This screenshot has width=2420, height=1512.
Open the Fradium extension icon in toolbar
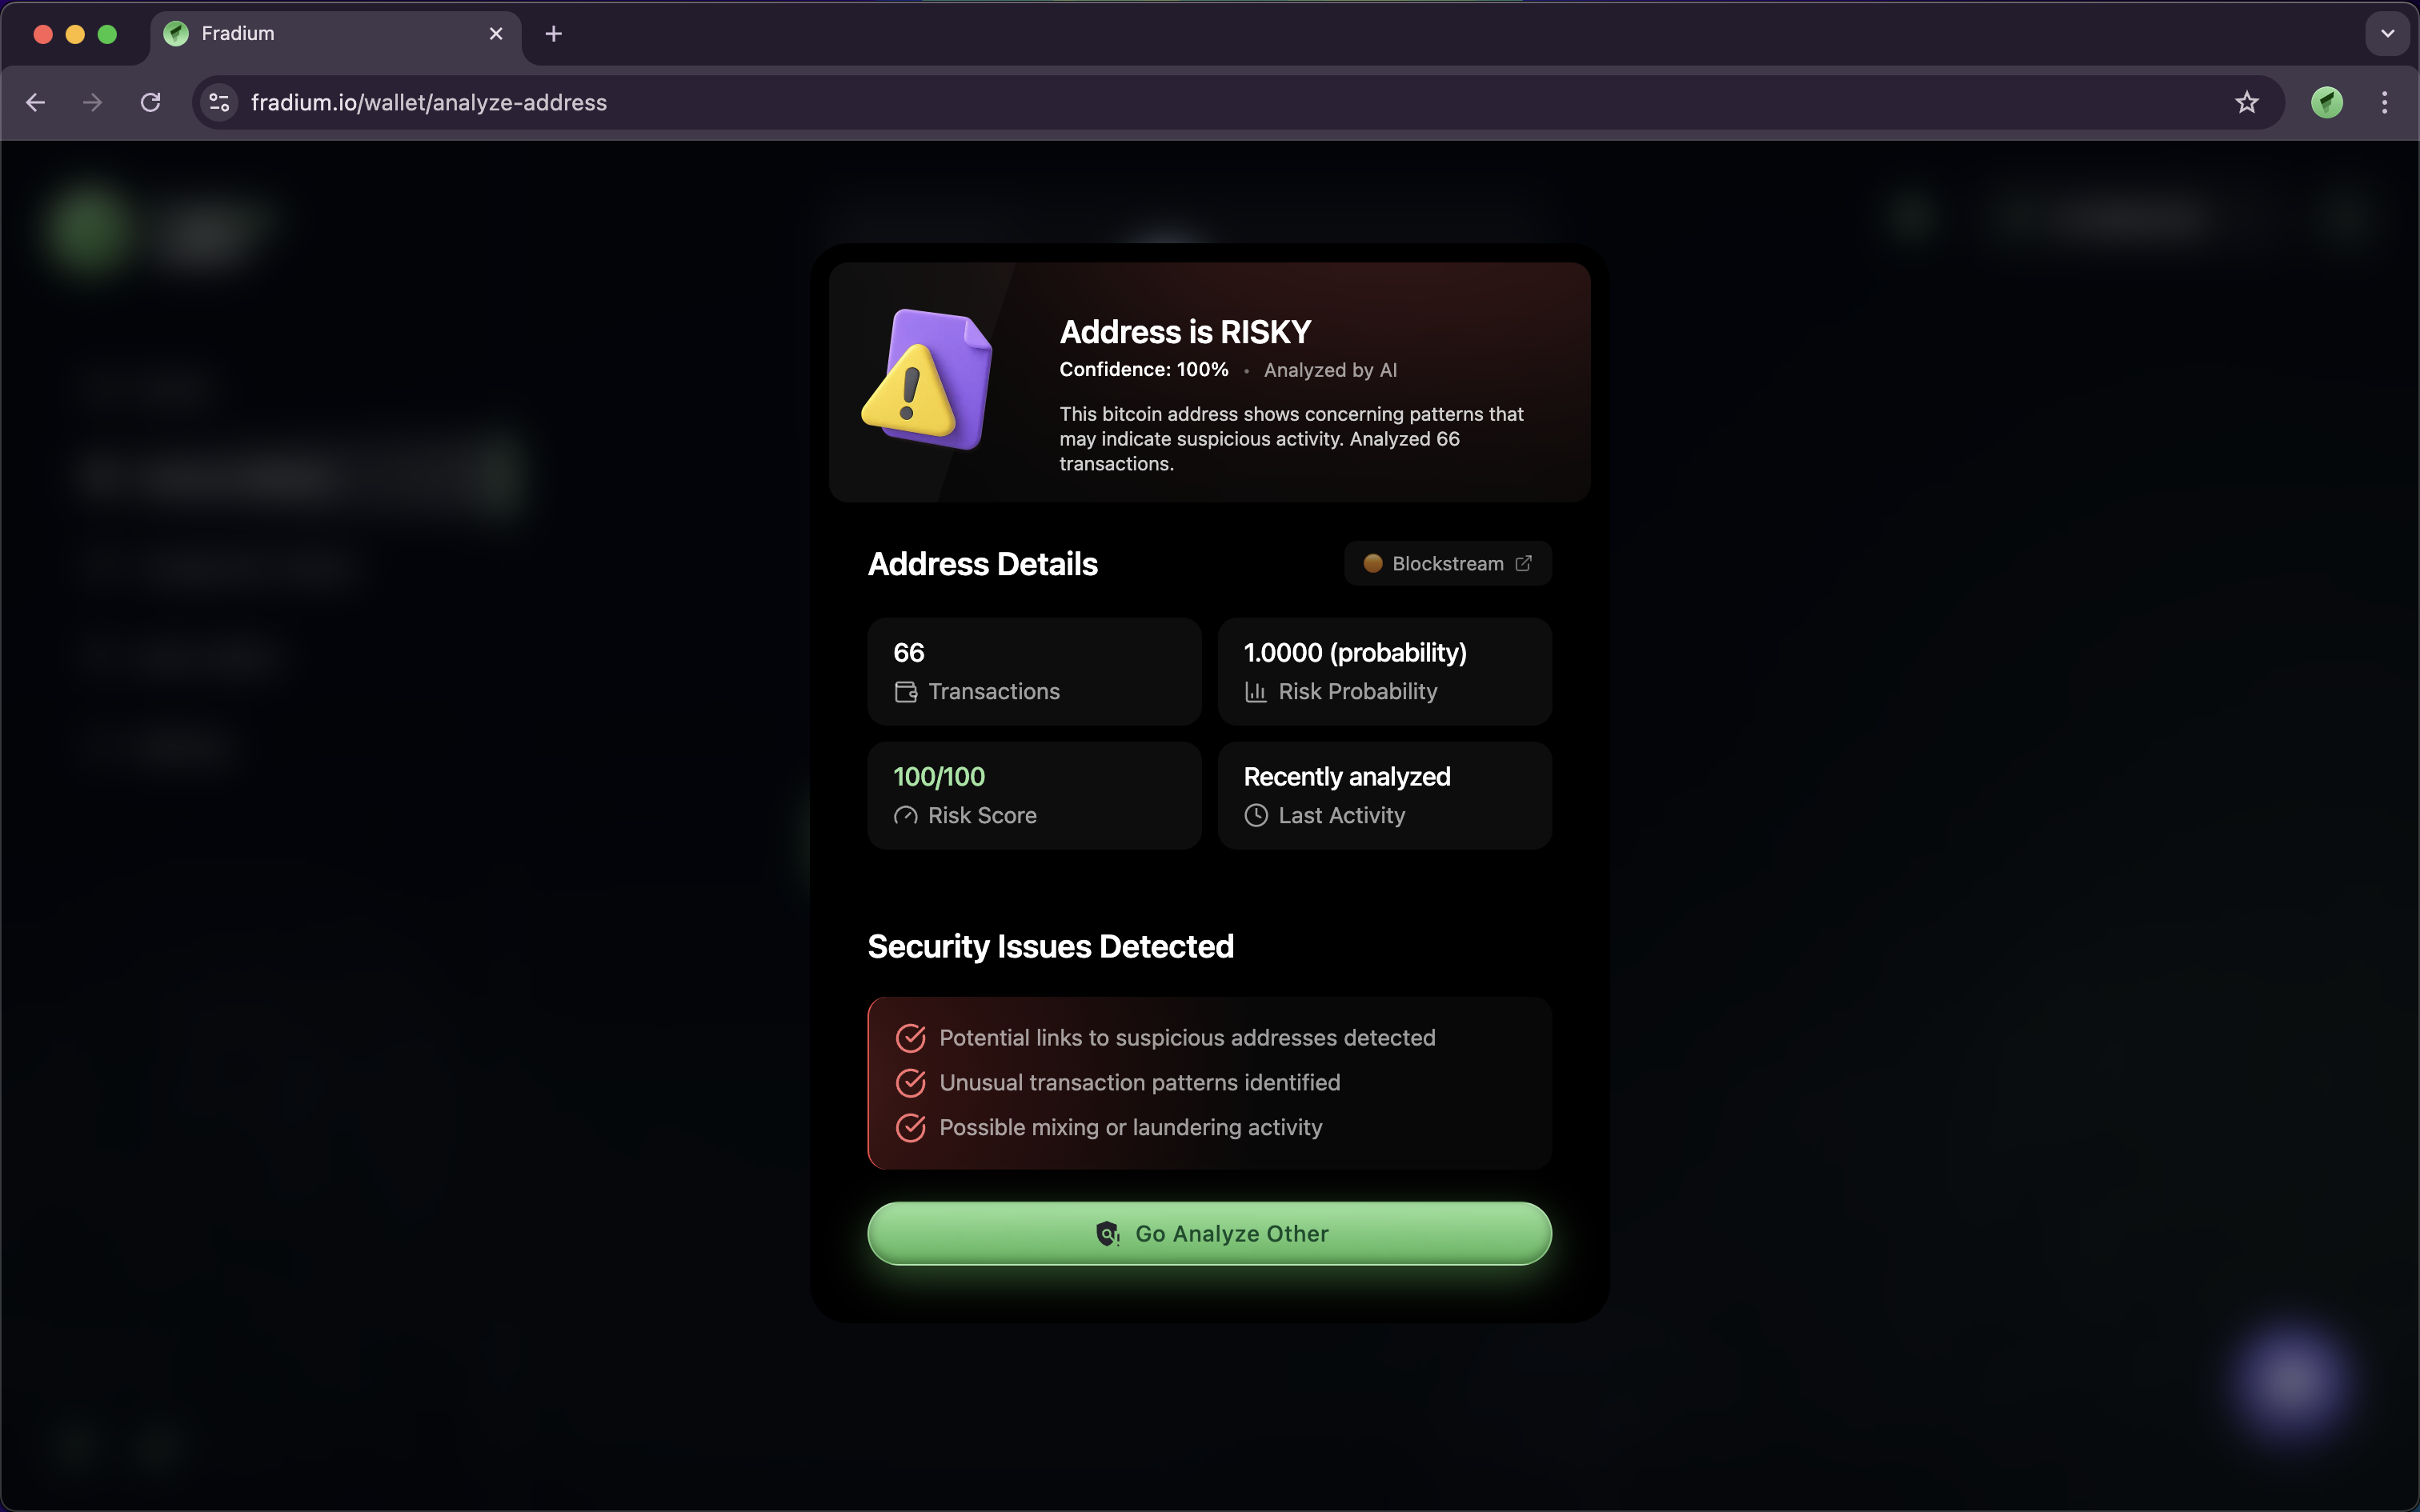point(2327,102)
